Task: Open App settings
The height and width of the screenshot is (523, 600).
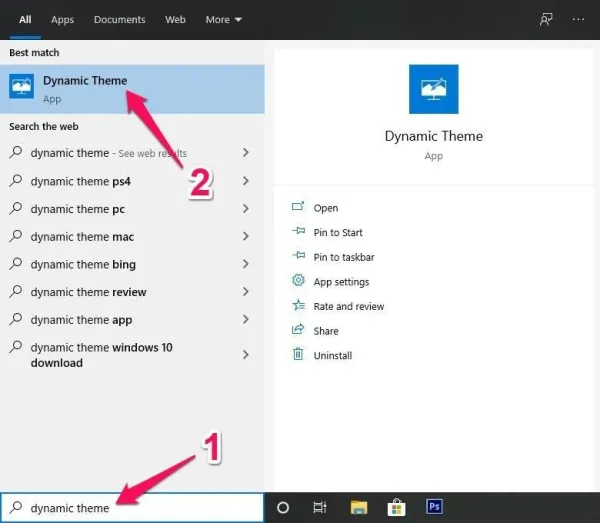Action: point(341,282)
